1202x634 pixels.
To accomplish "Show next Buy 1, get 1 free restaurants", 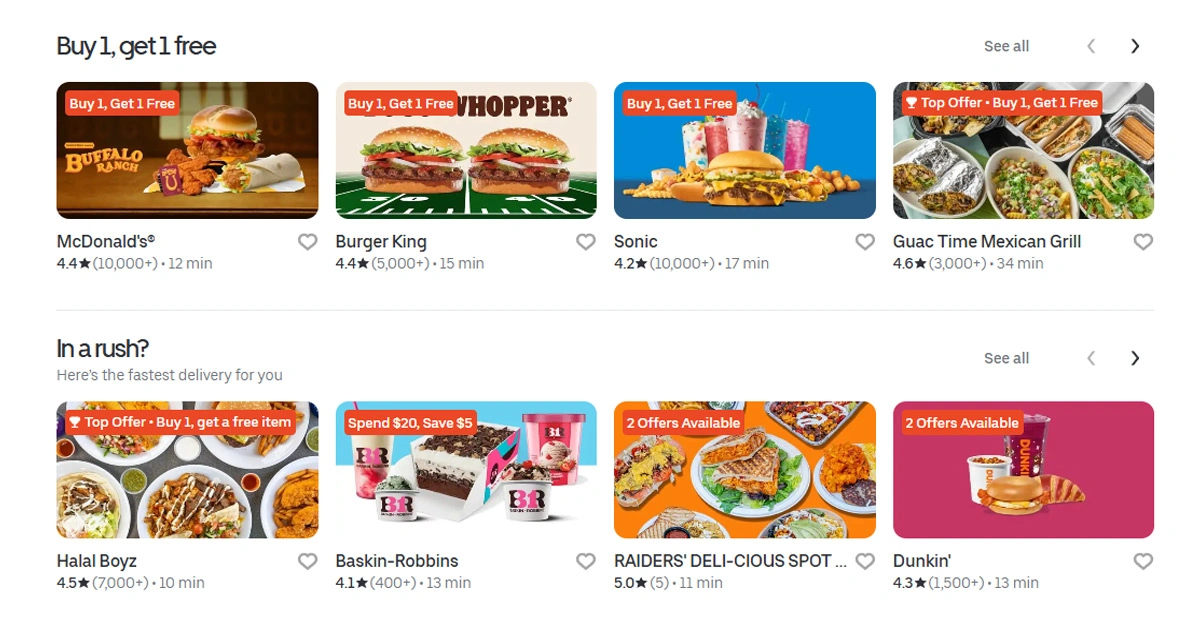I will tap(1135, 46).
